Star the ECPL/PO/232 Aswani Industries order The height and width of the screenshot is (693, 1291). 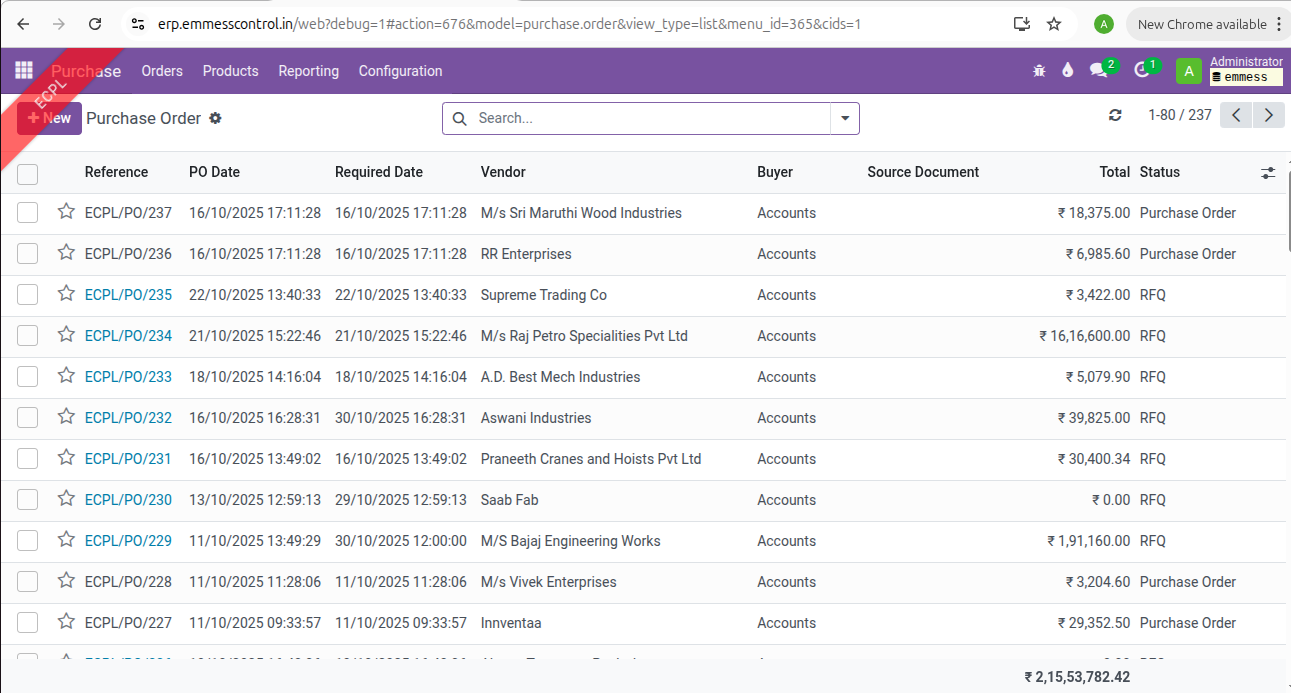tap(66, 417)
